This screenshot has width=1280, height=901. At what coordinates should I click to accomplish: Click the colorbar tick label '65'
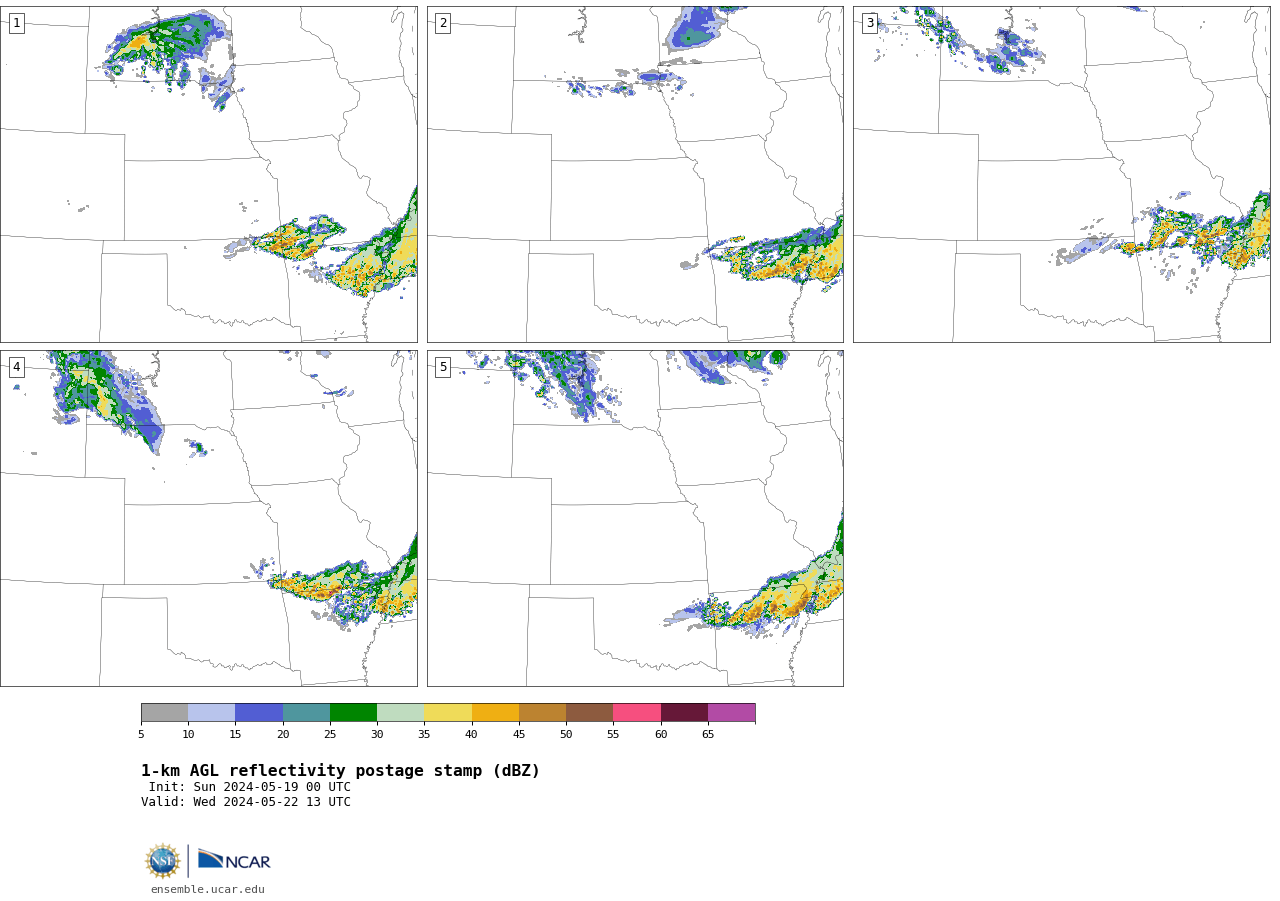(x=708, y=735)
